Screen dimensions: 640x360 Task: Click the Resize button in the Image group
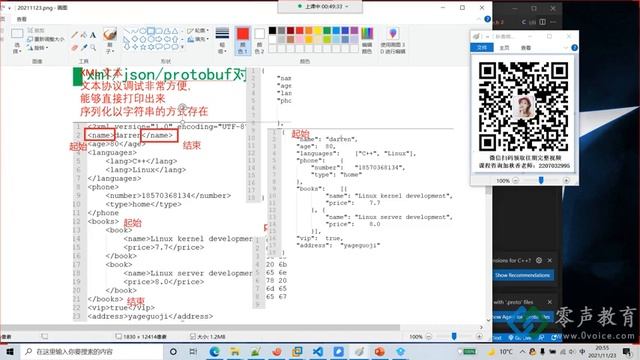[x=46, y=39]
